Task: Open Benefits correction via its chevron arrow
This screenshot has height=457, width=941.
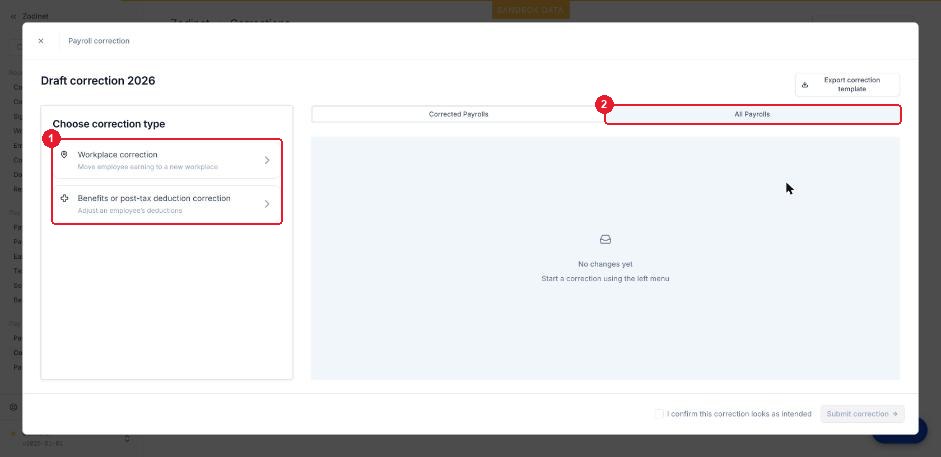Action: click(x=267, y=204)
